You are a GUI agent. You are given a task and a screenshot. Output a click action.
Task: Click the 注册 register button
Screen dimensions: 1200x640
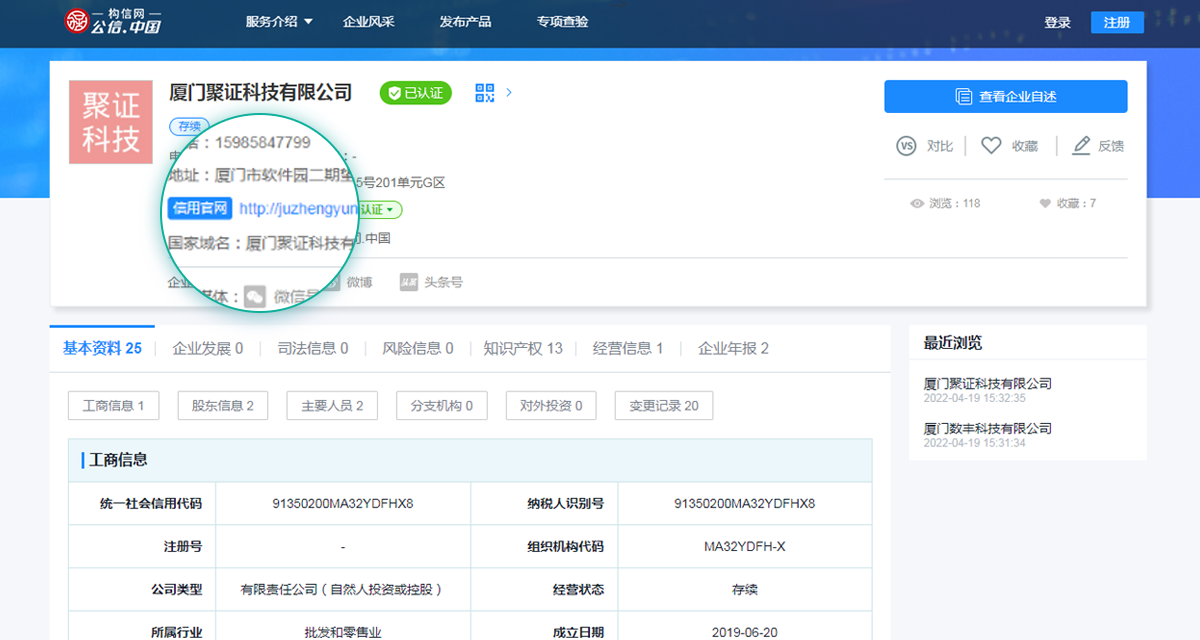[1117, 23]
